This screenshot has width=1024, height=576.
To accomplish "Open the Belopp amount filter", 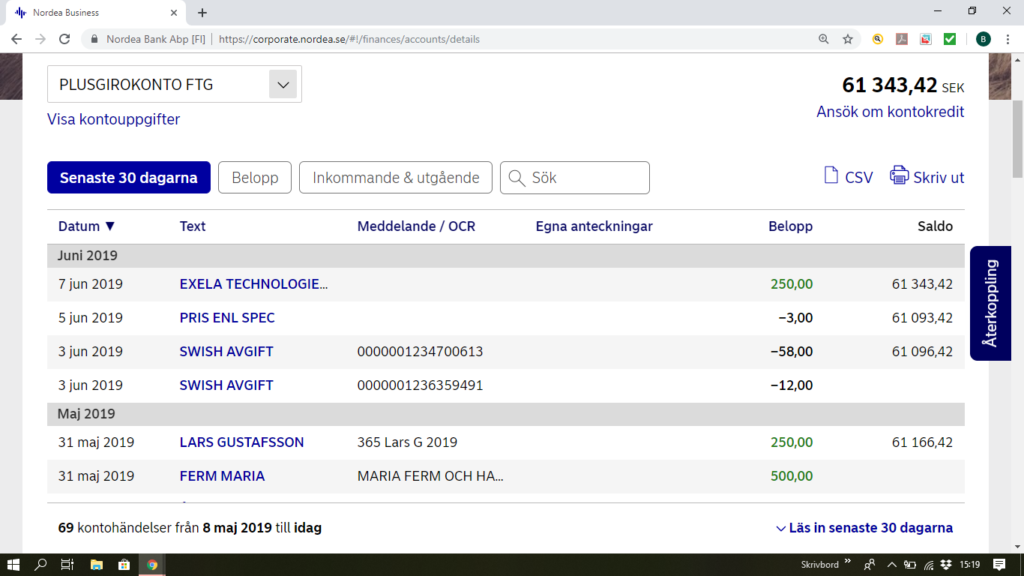I will coord(255,178).
